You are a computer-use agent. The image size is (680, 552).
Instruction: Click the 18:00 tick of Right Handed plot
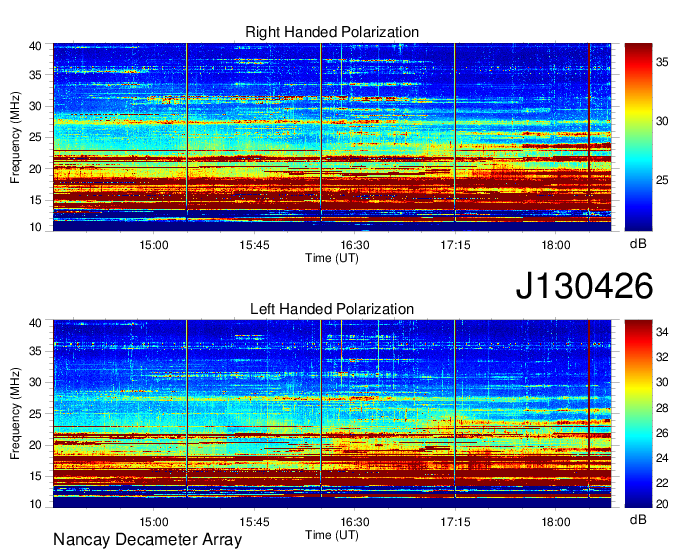coord(556,245)
